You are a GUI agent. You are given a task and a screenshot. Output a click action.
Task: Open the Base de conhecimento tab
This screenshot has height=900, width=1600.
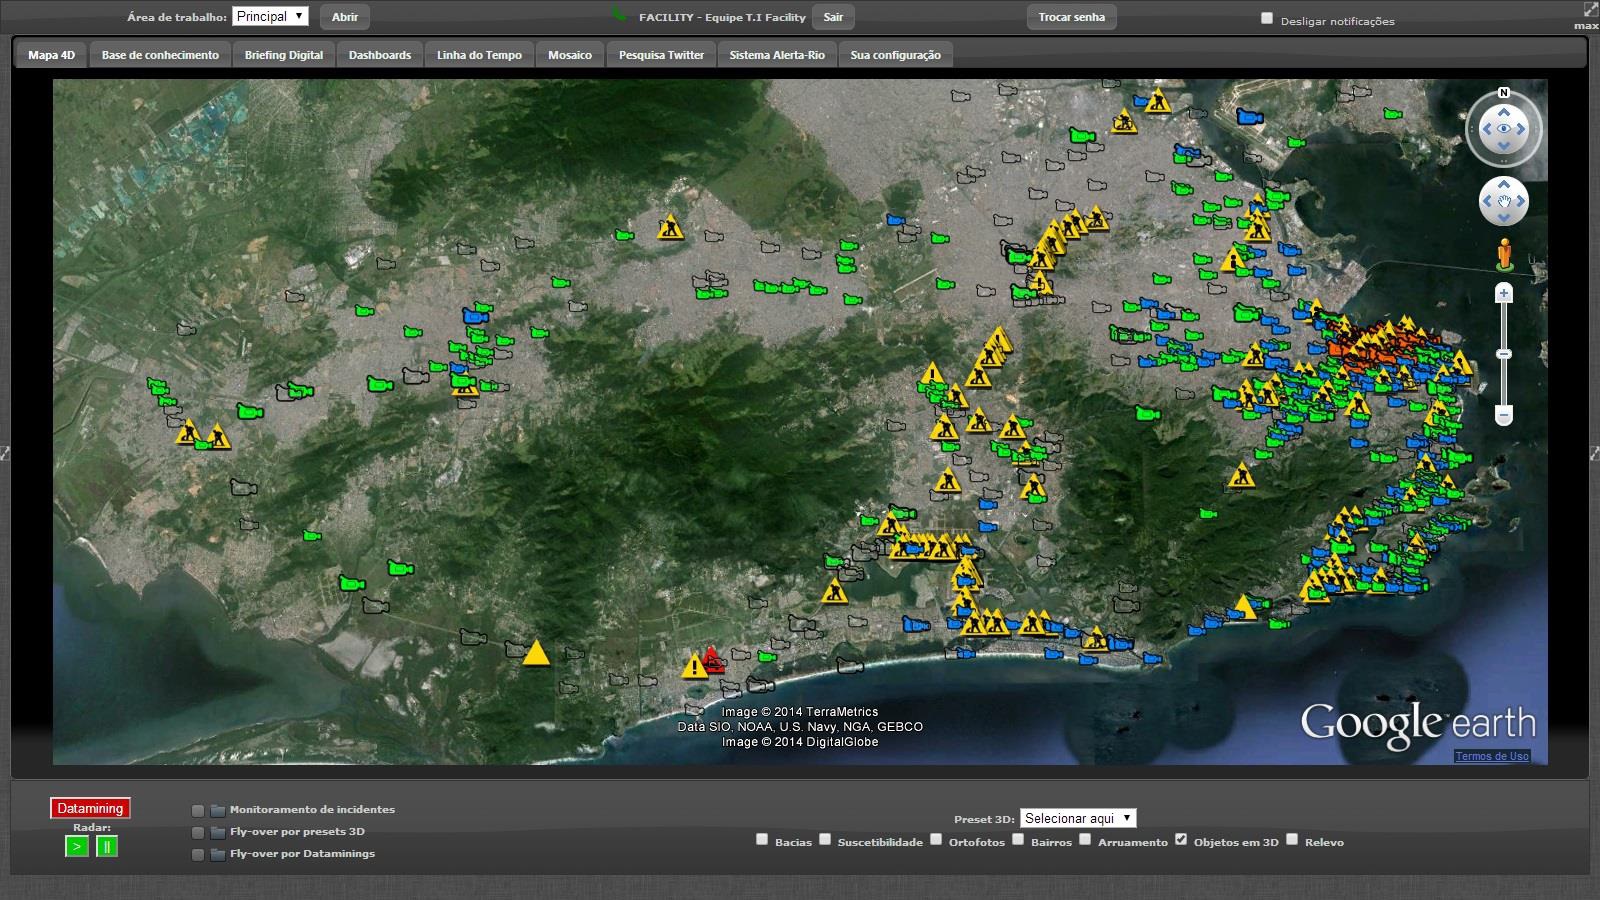160,55
